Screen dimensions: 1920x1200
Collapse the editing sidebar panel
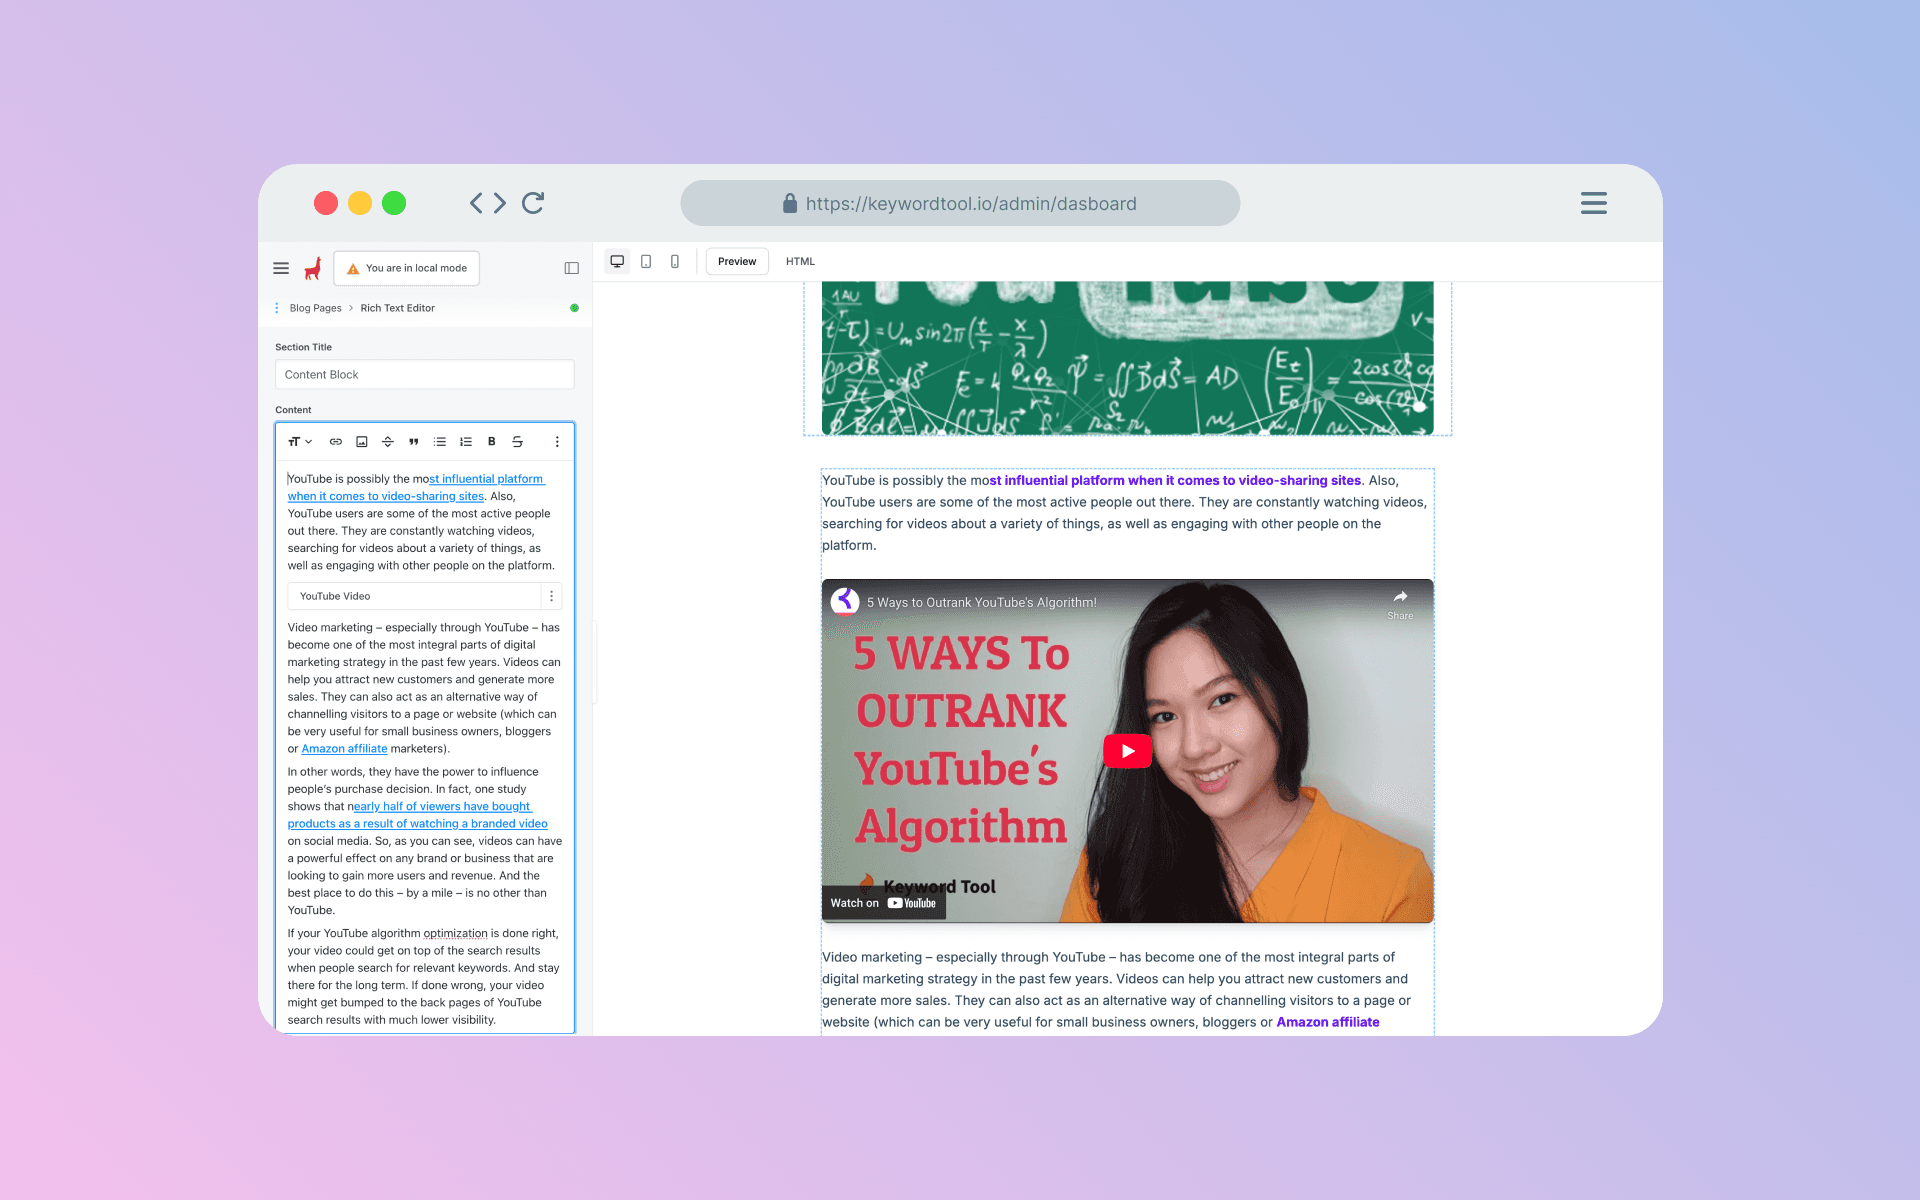click(571, 268)
